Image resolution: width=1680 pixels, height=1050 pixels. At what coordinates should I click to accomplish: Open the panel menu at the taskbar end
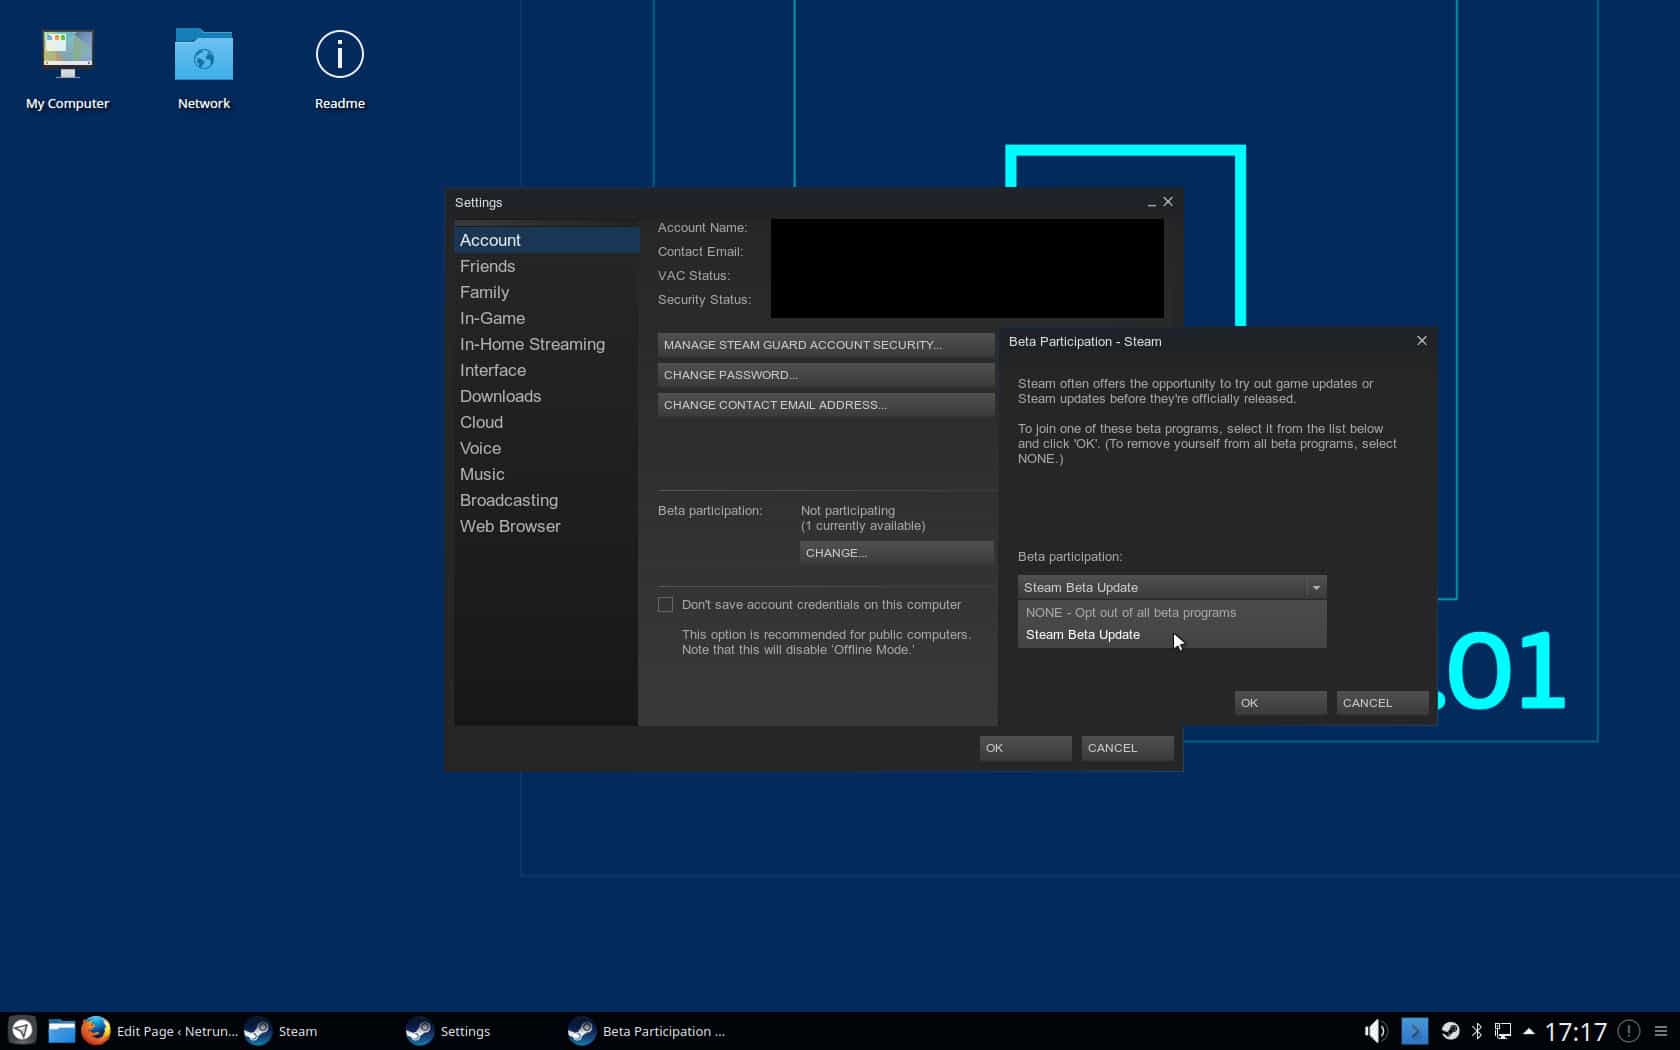[x=1661, y=1030]
